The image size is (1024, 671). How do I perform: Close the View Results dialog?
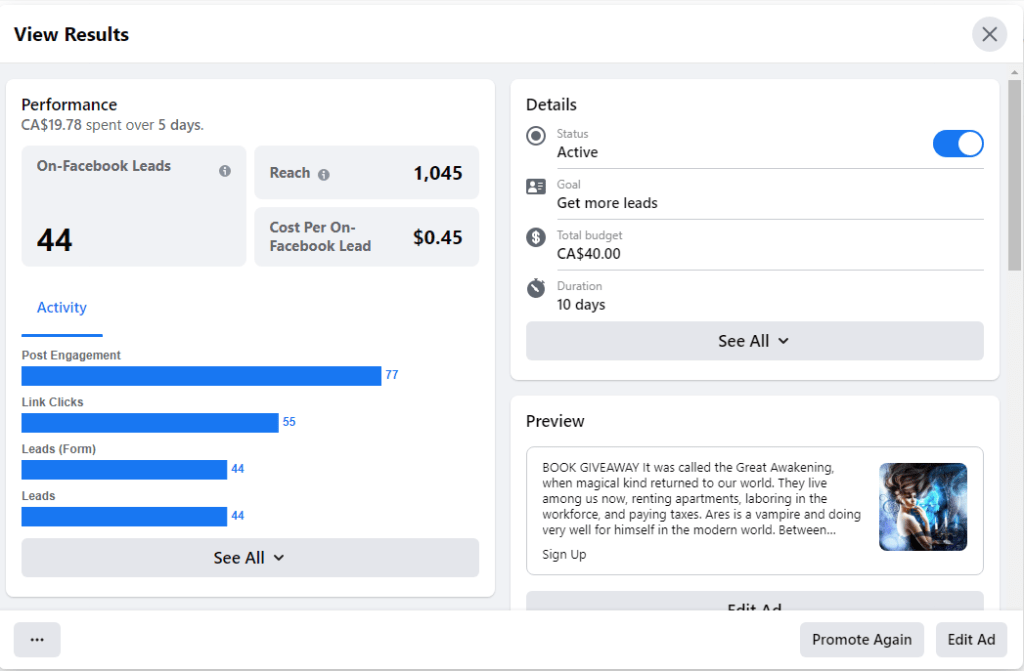tap(989, 35)
